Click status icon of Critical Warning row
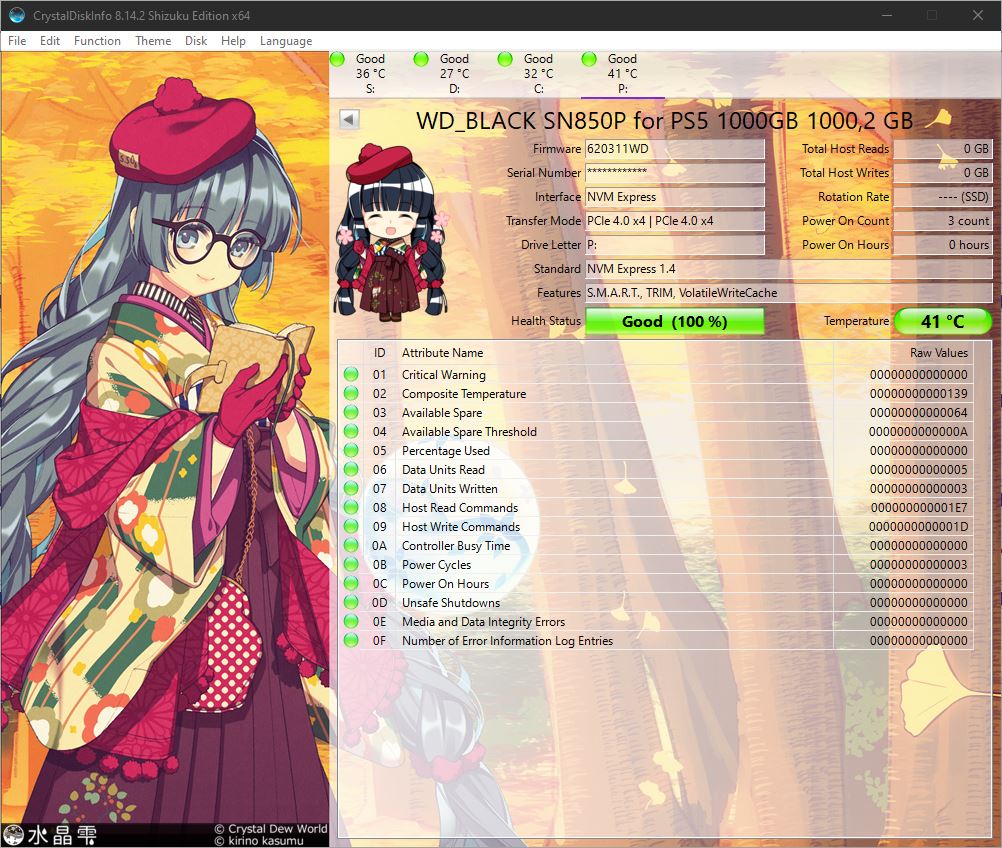Screen dimensions: 1002x848 click(351, 374)
